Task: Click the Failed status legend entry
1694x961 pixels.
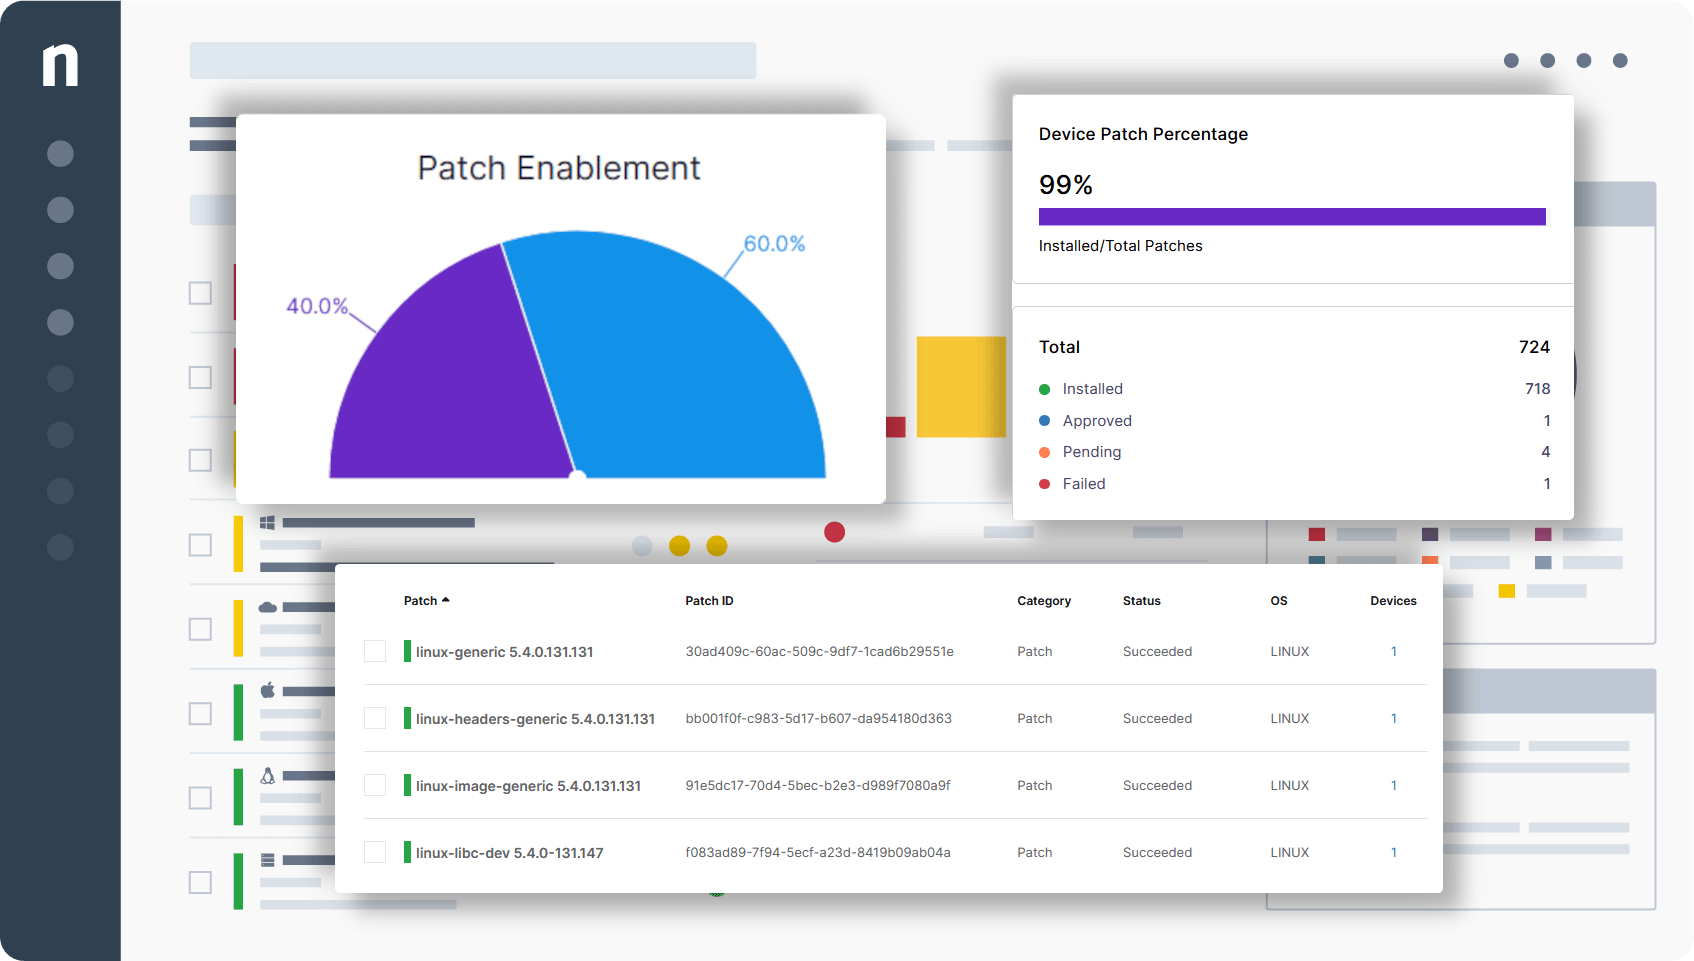Action: point(1084,483)
